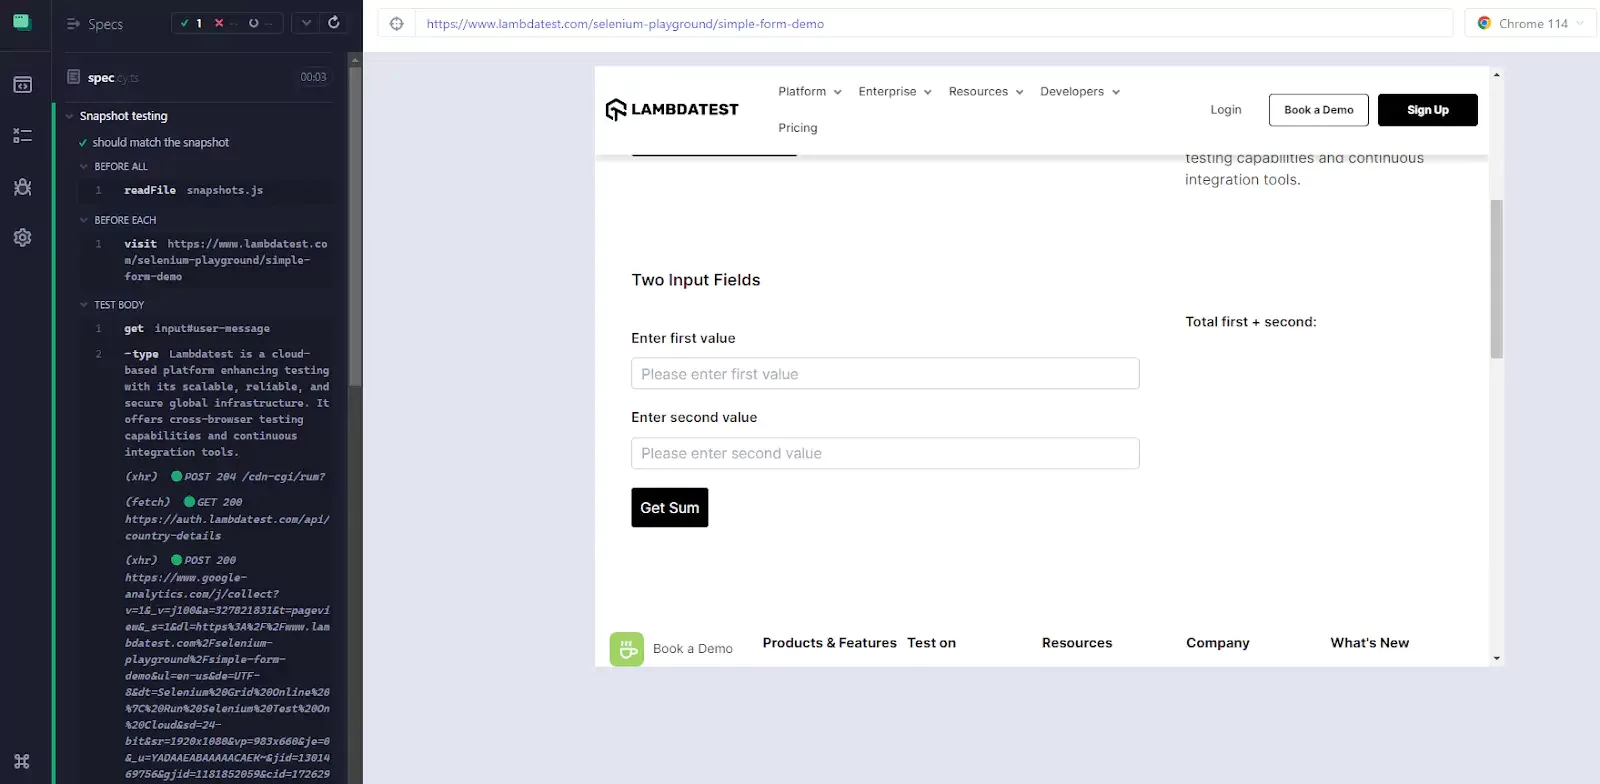Open the Resources navigation dropdown
Image resolution: width=1600 pixels, height=784 pixels.
[986, 91]
